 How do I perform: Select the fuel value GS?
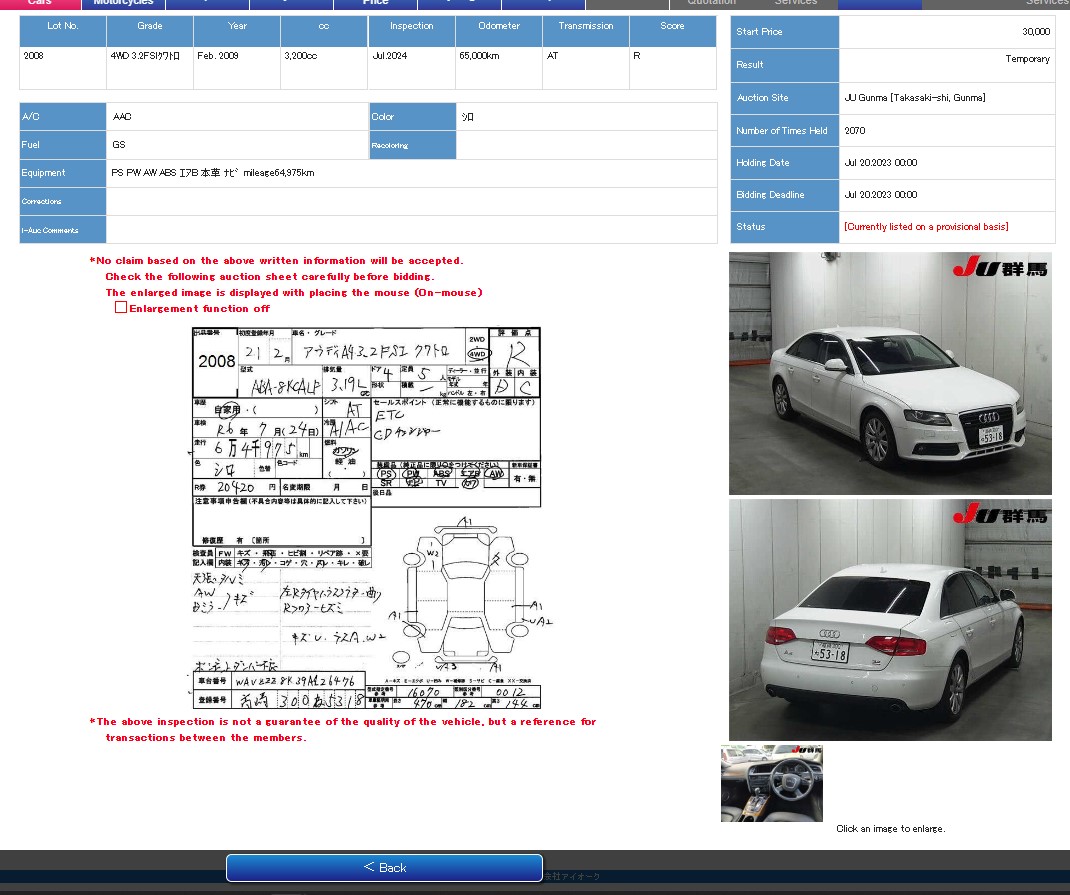tap(119, 145)
